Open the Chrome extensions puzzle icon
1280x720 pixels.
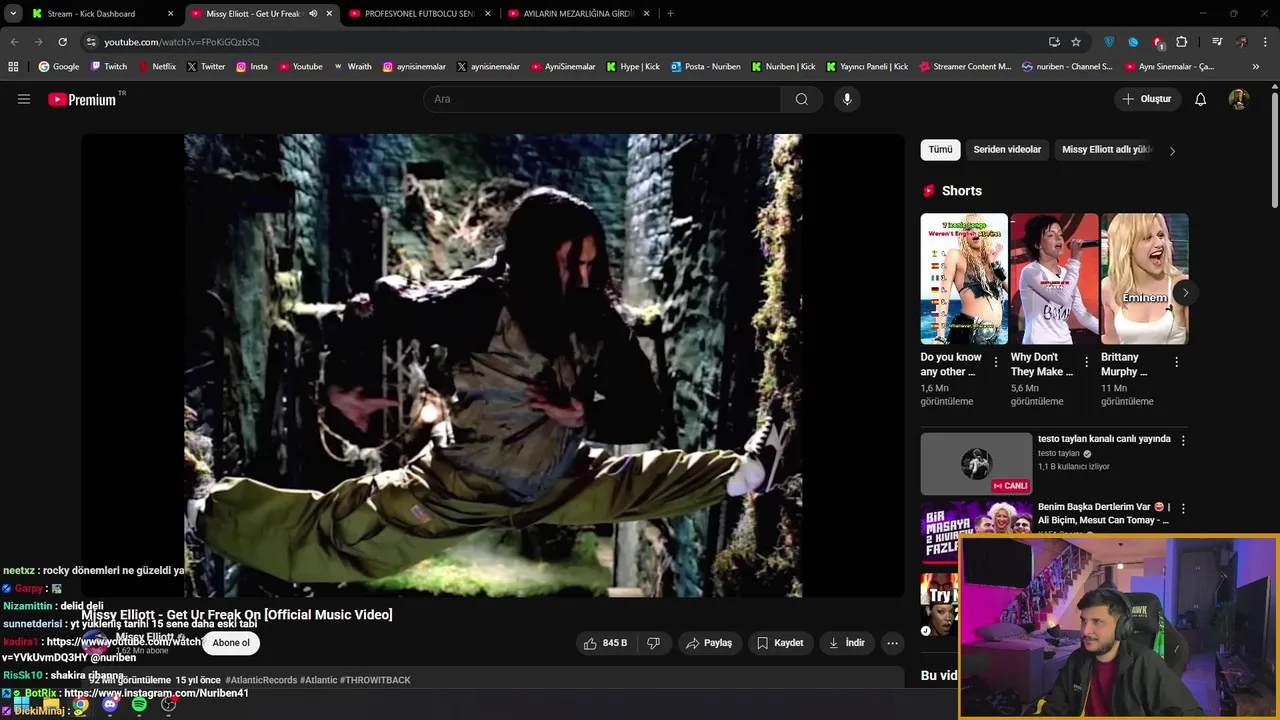click(1182, 42)
